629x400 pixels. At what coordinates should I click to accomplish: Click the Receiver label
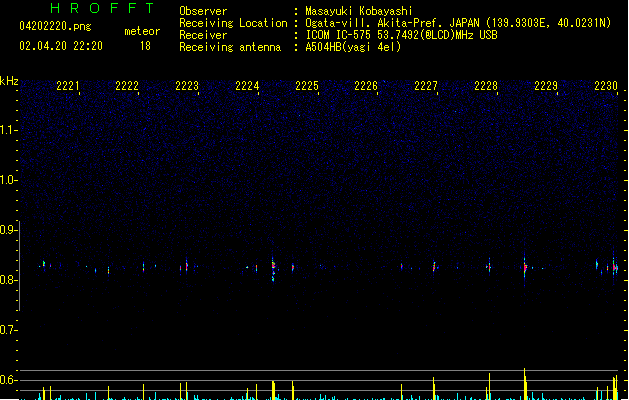(203, 35)
